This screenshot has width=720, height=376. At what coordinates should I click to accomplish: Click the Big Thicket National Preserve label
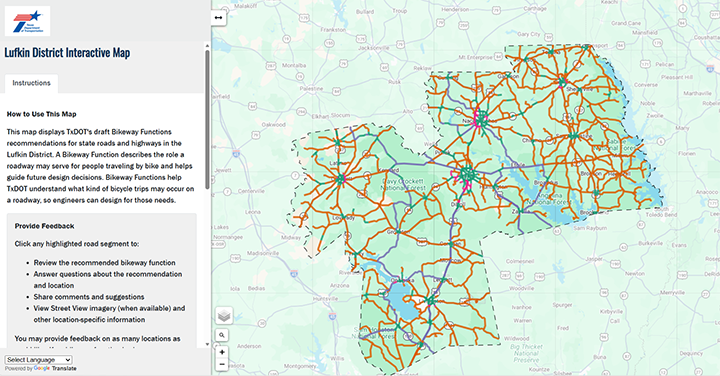526,354
